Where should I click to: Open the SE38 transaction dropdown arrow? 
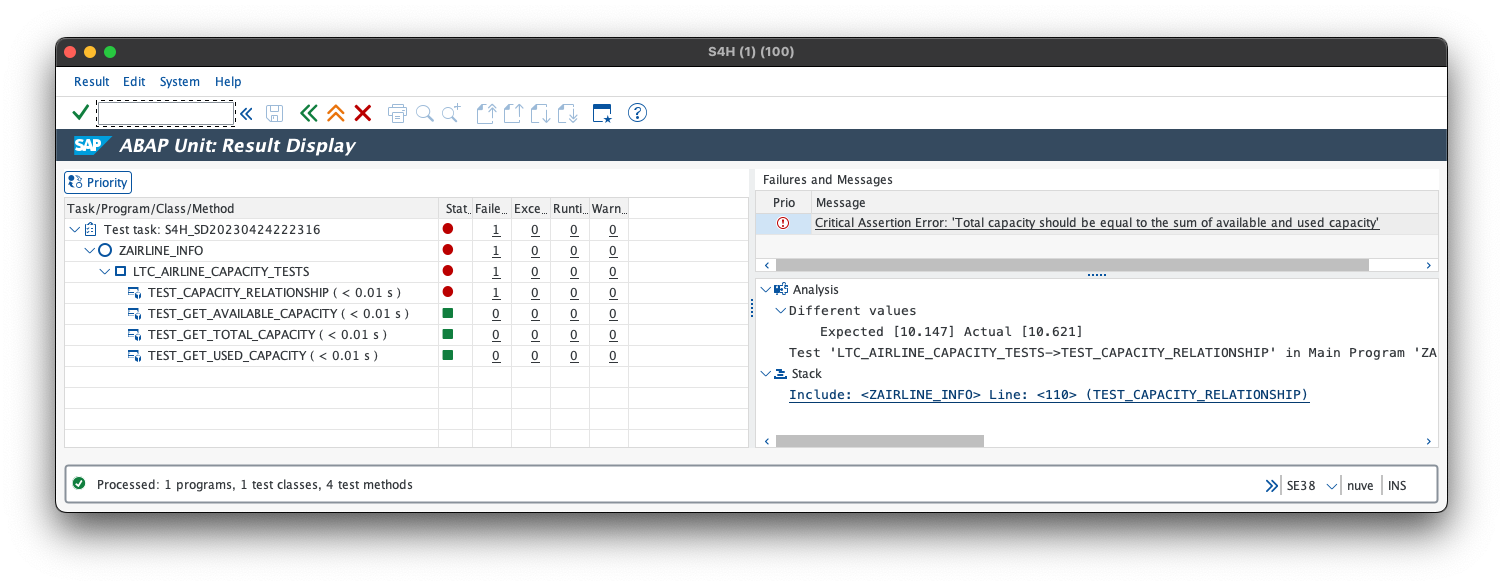[1331, 486]
